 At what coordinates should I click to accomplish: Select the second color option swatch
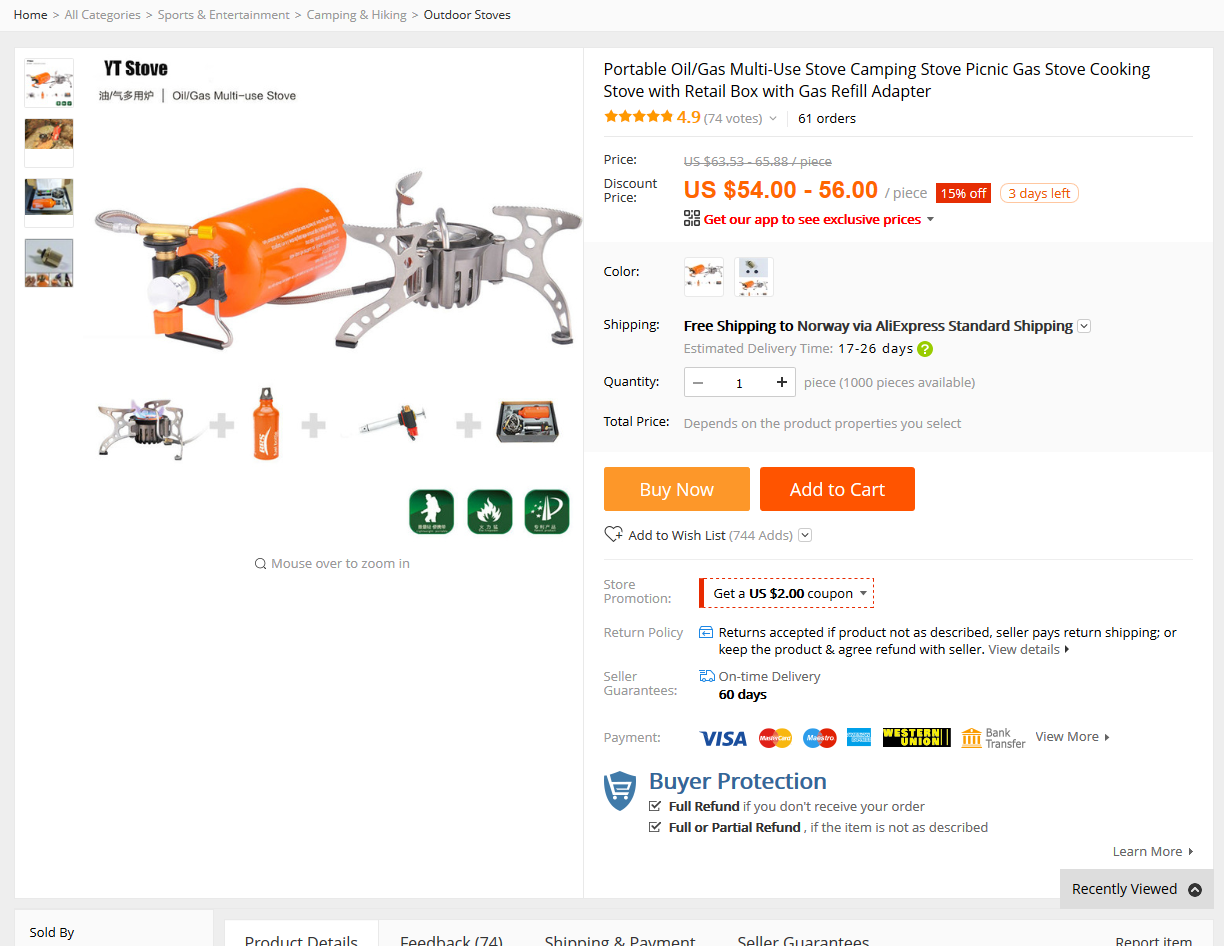[x=754, y=277]
